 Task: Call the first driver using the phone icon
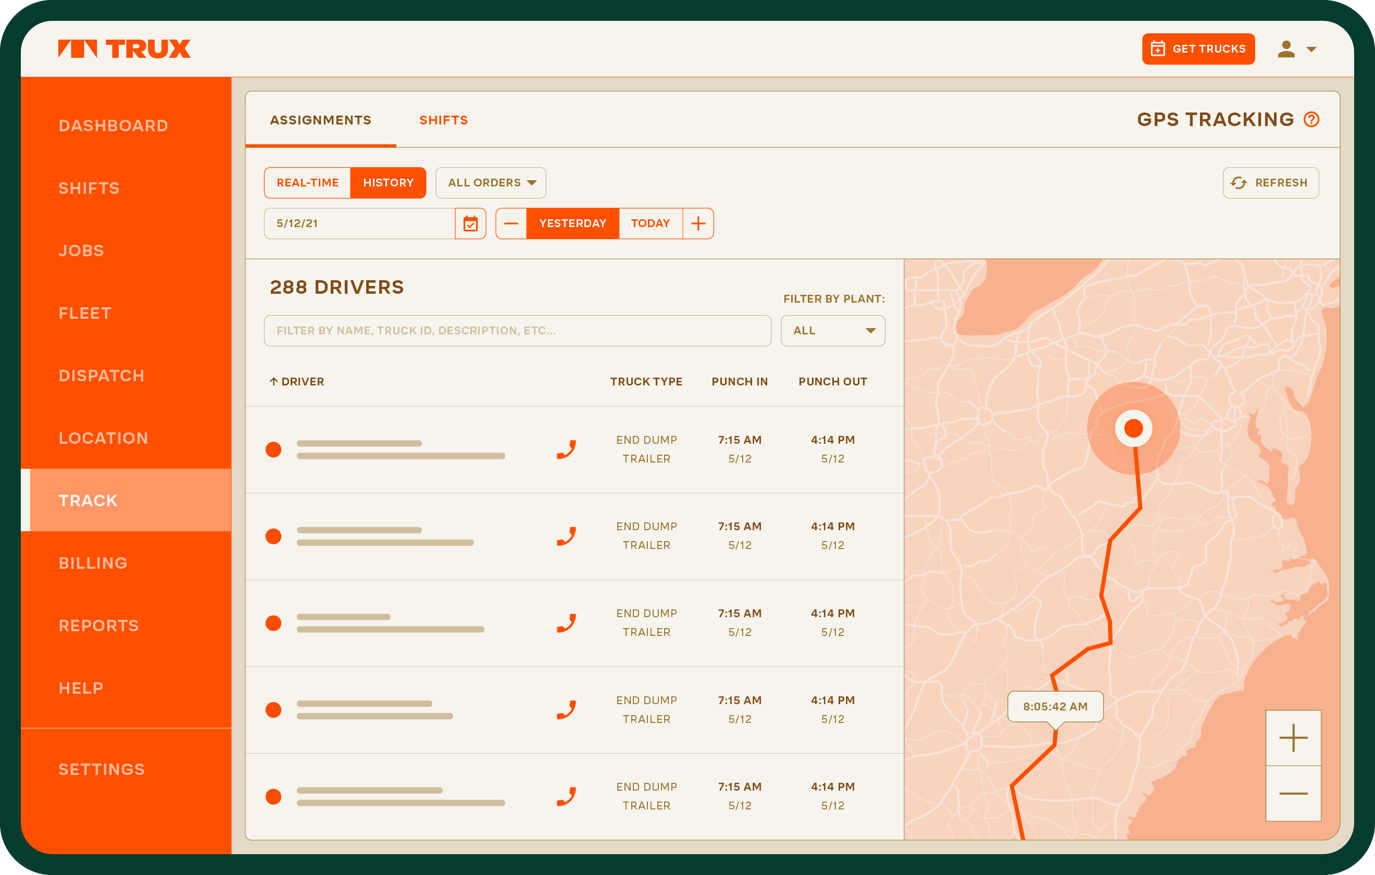click(x=566, y=449)
